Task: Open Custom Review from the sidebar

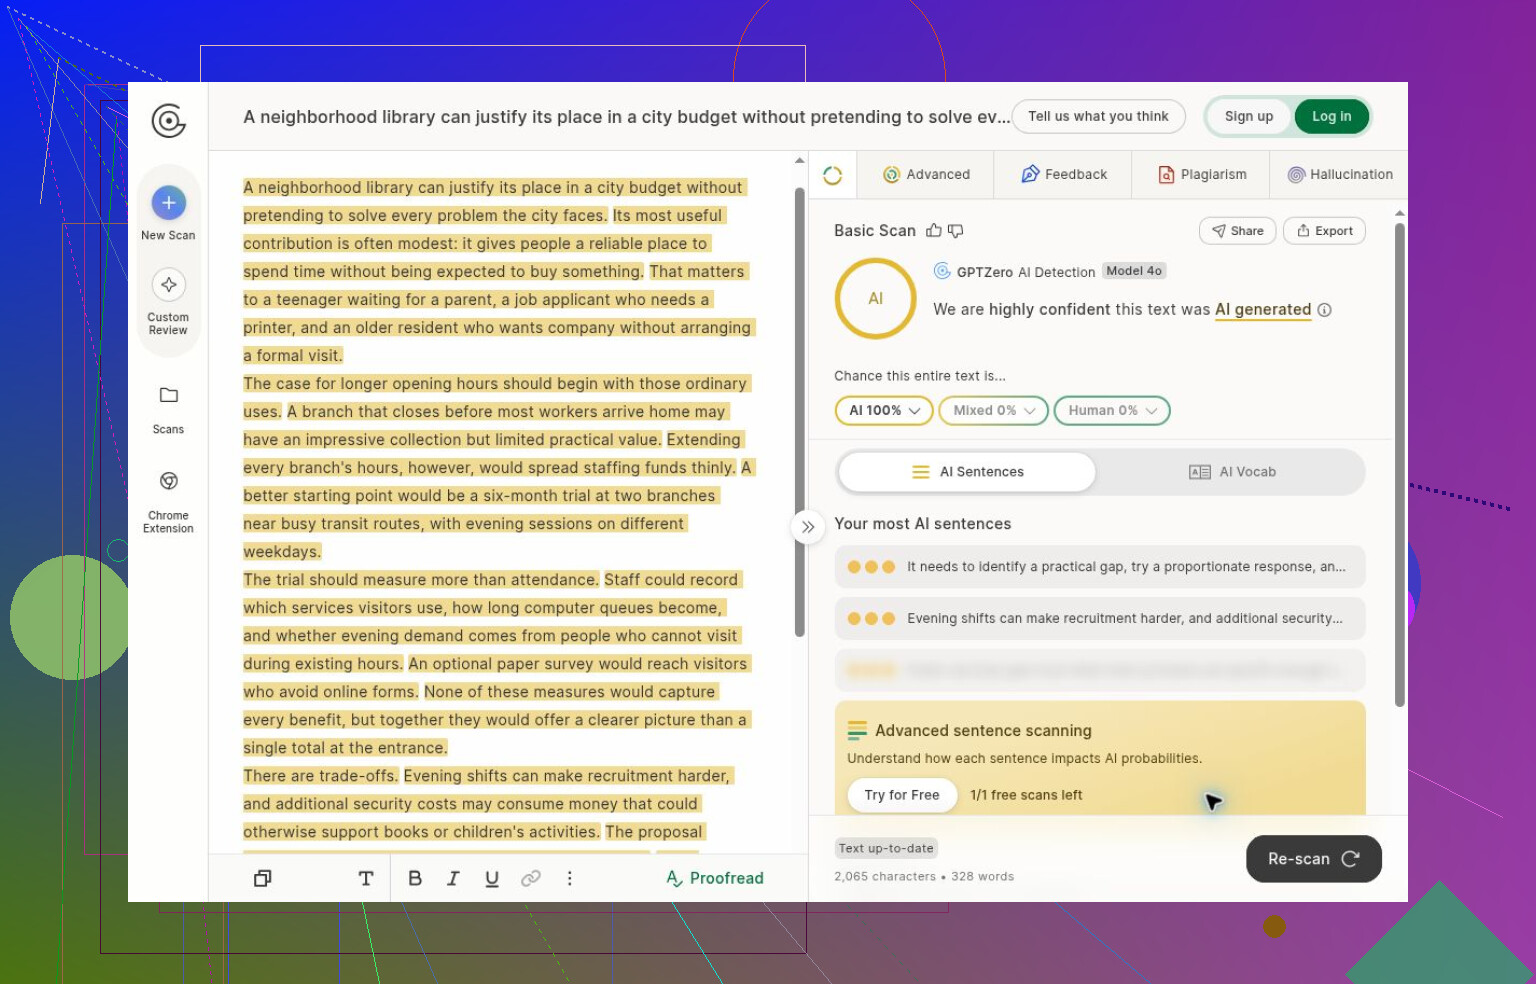Action: click(168, 302)
